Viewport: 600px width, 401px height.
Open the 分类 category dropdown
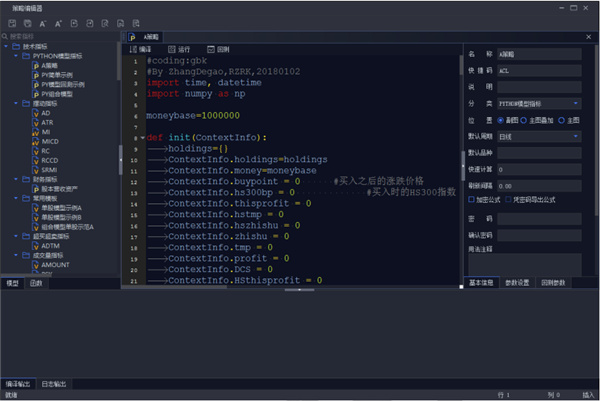pyautogui.click(x=539, y=103)
